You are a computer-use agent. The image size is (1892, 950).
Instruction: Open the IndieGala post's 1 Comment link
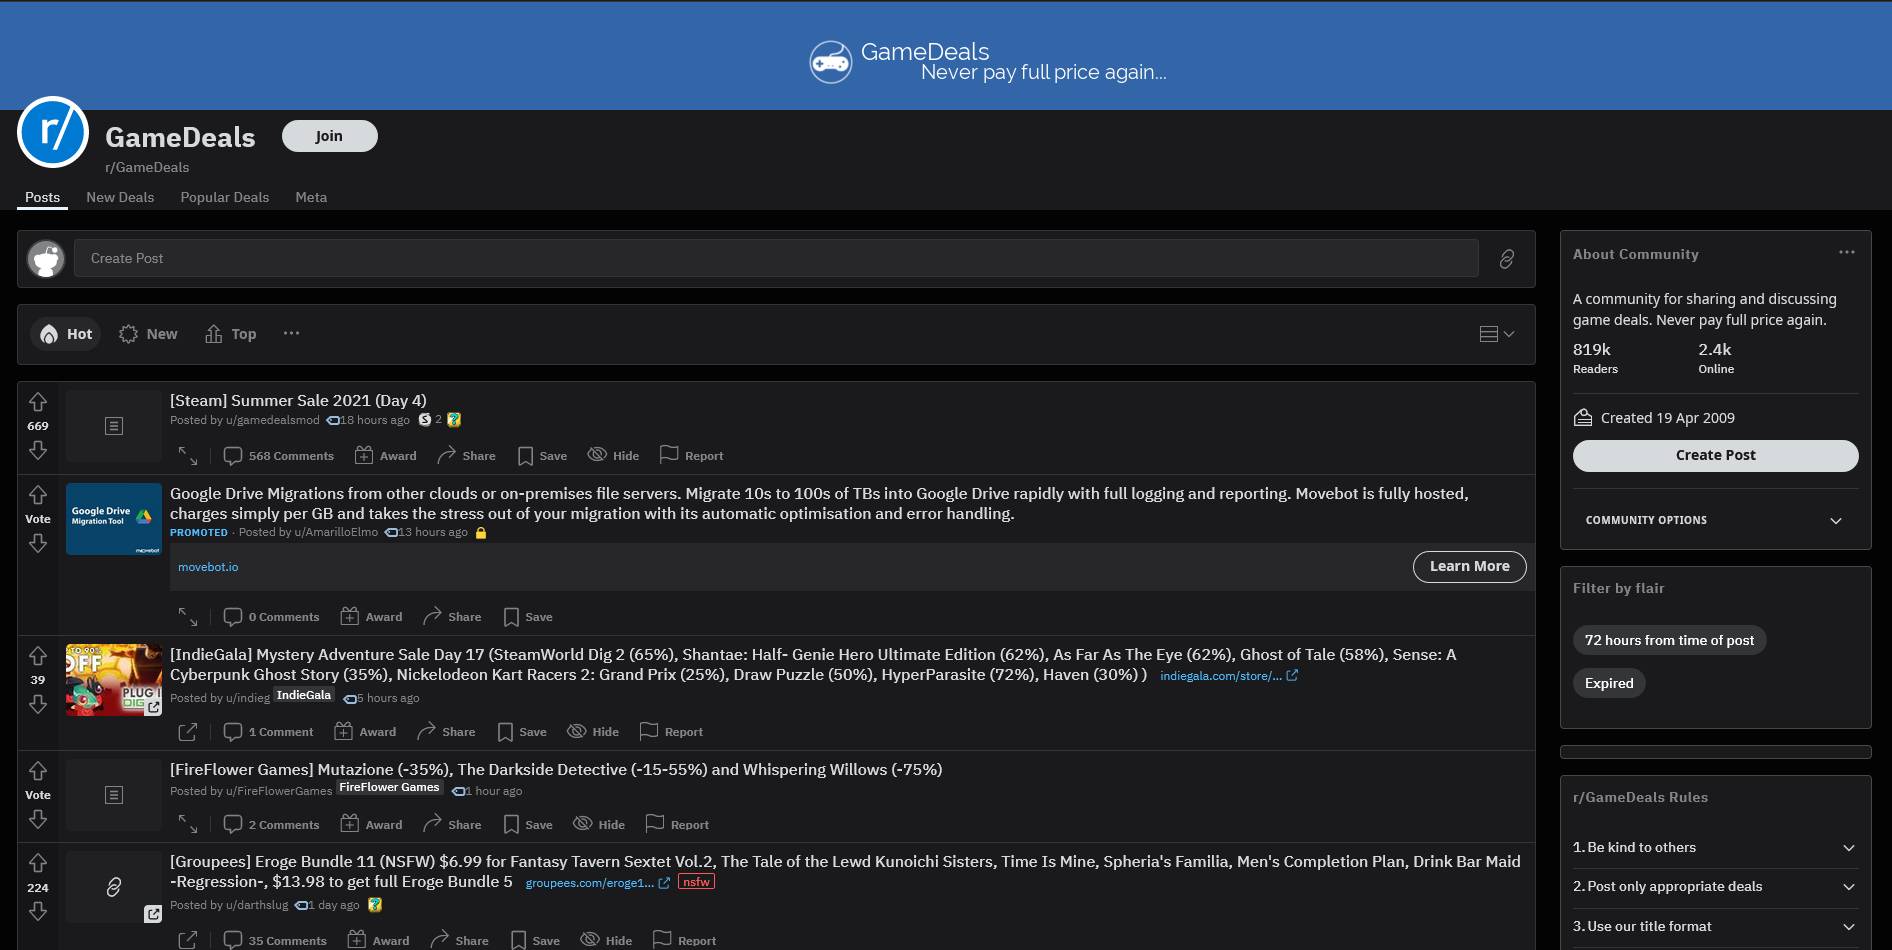coord(269,732)
